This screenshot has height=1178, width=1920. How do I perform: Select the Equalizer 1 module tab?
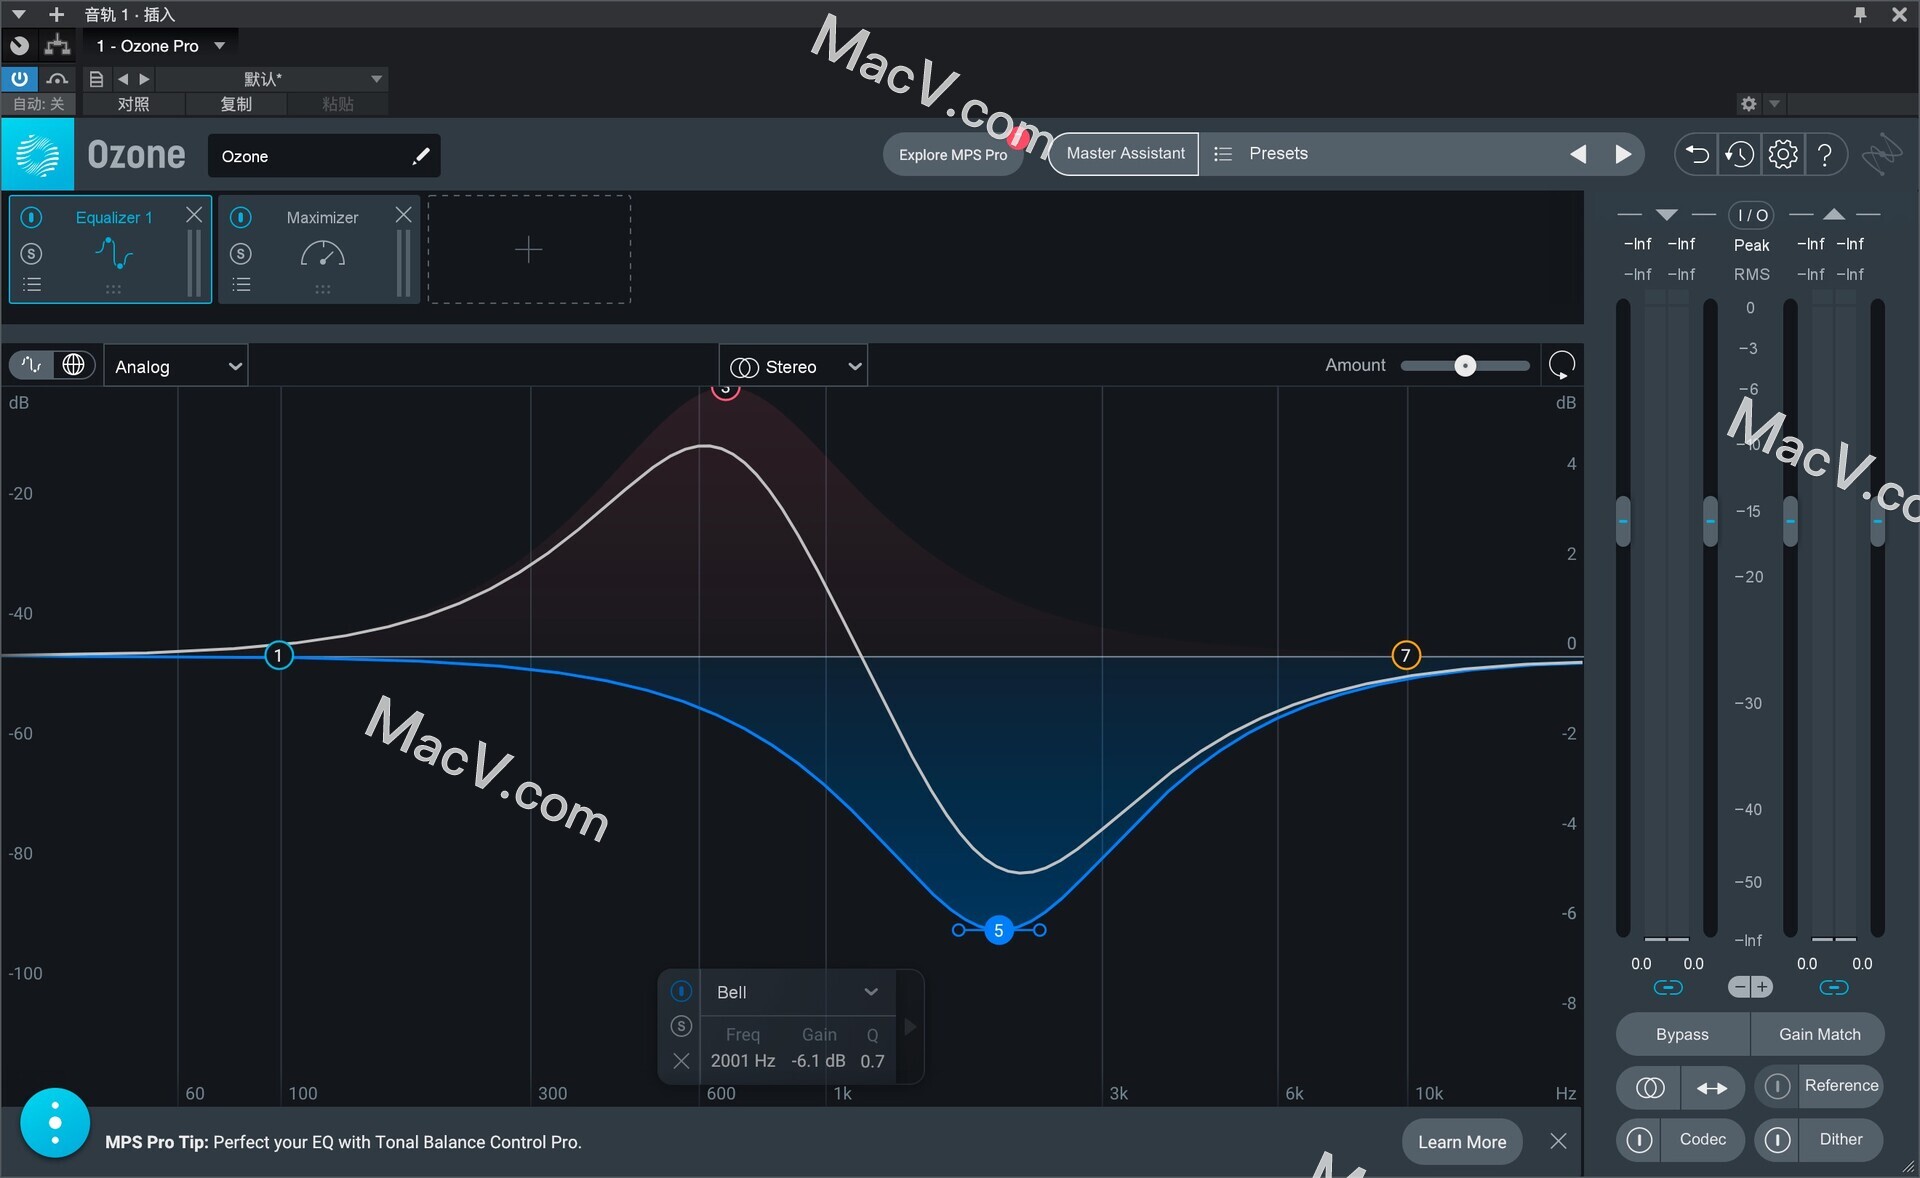[113, 249]
